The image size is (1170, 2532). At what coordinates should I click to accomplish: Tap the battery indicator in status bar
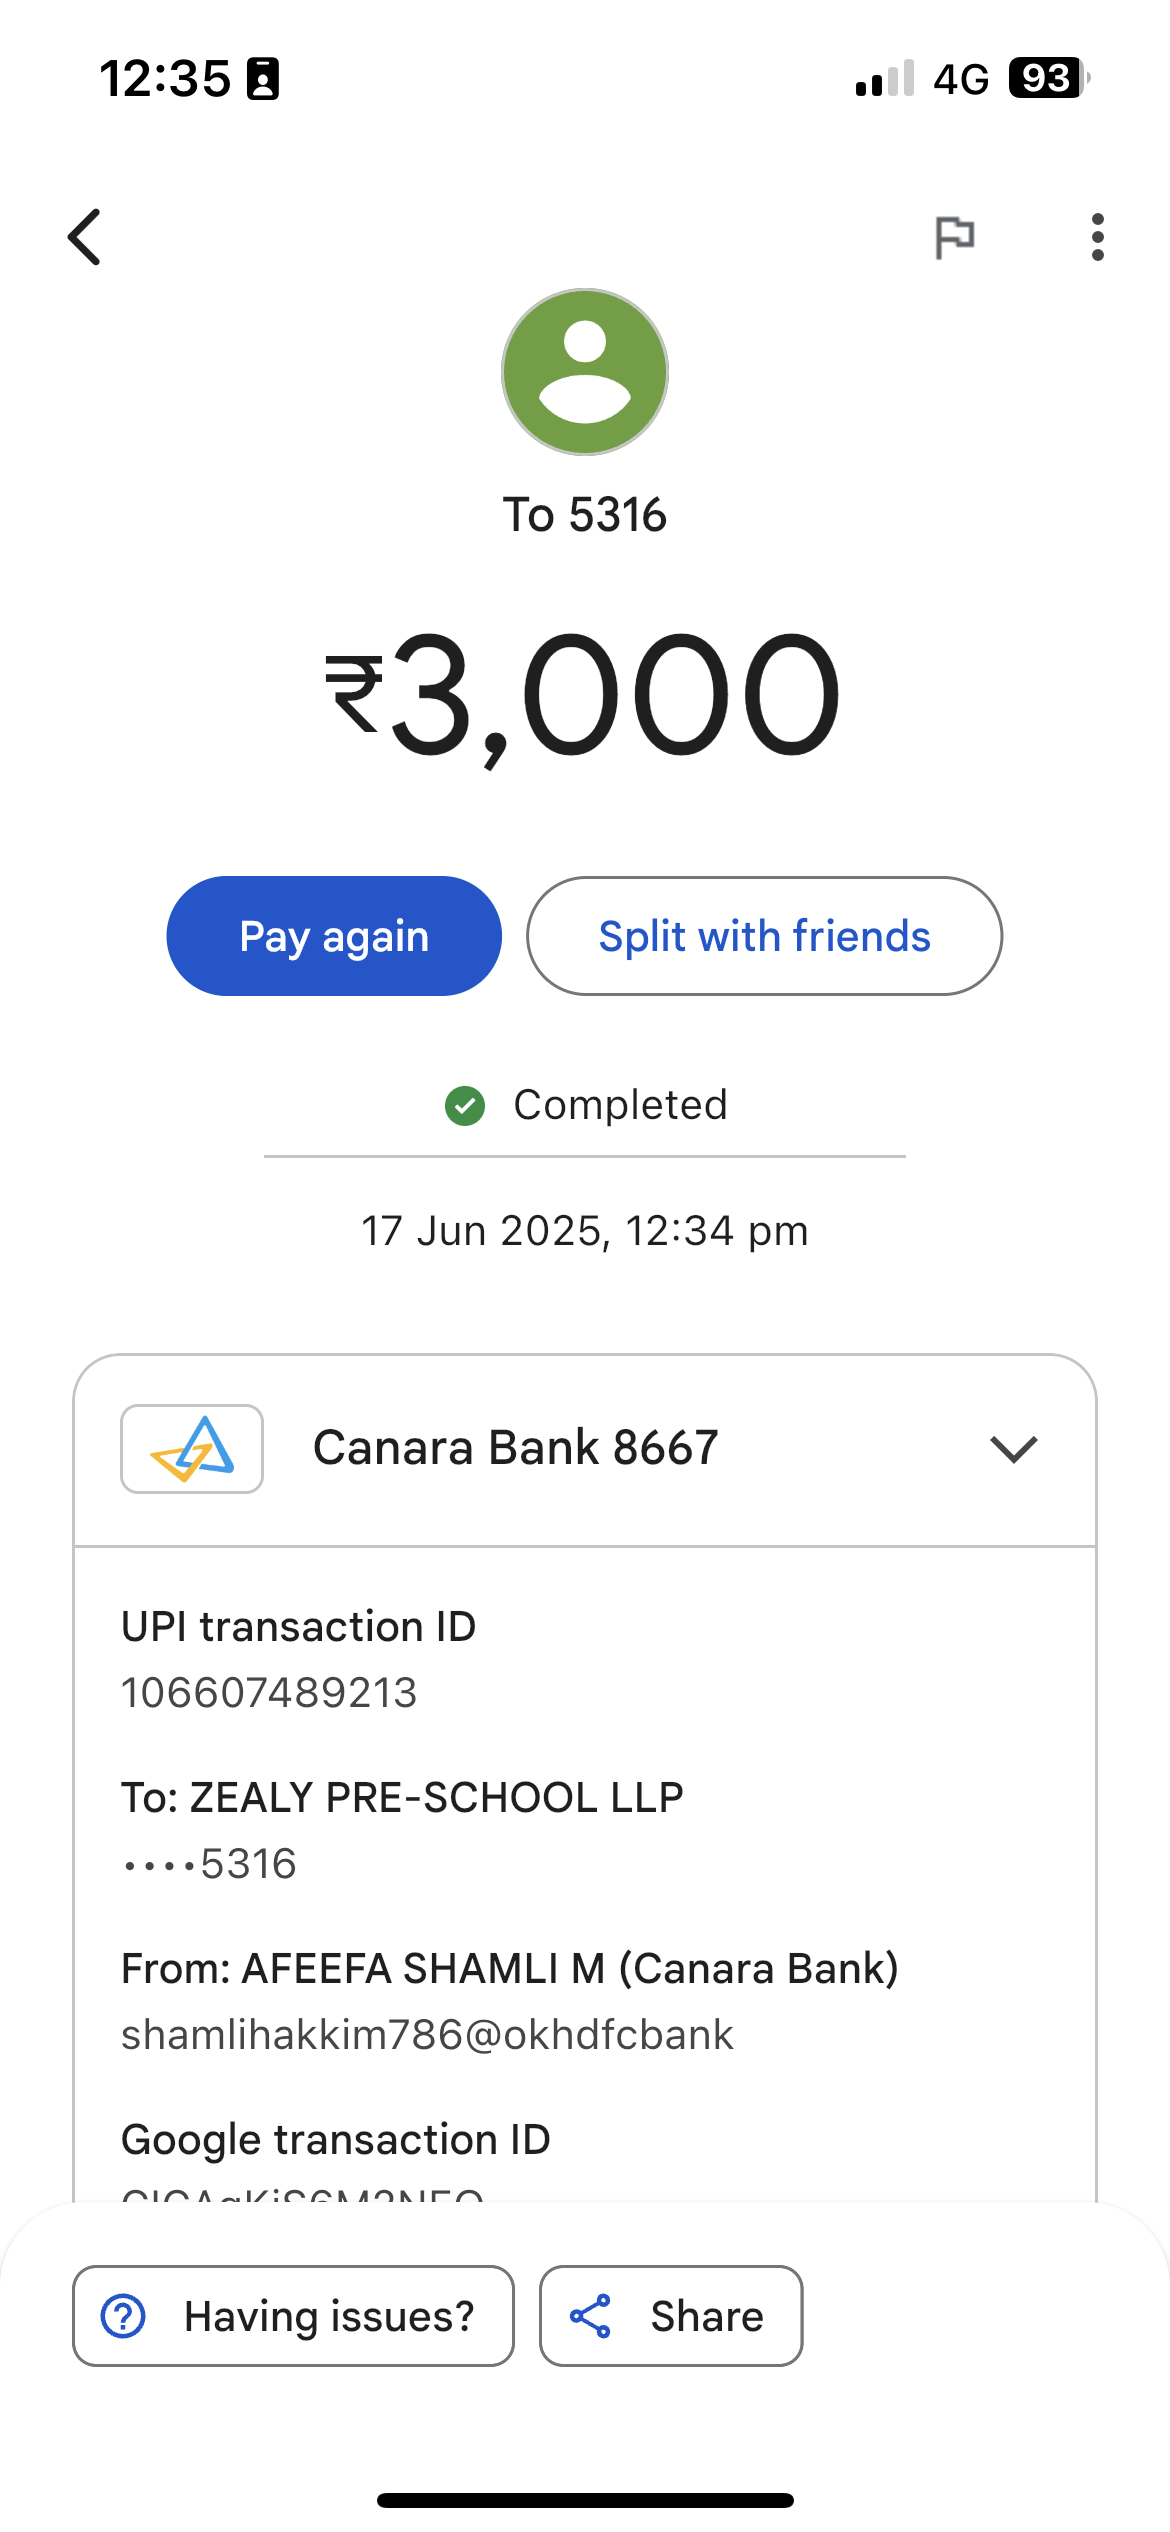click(1047, 78)
